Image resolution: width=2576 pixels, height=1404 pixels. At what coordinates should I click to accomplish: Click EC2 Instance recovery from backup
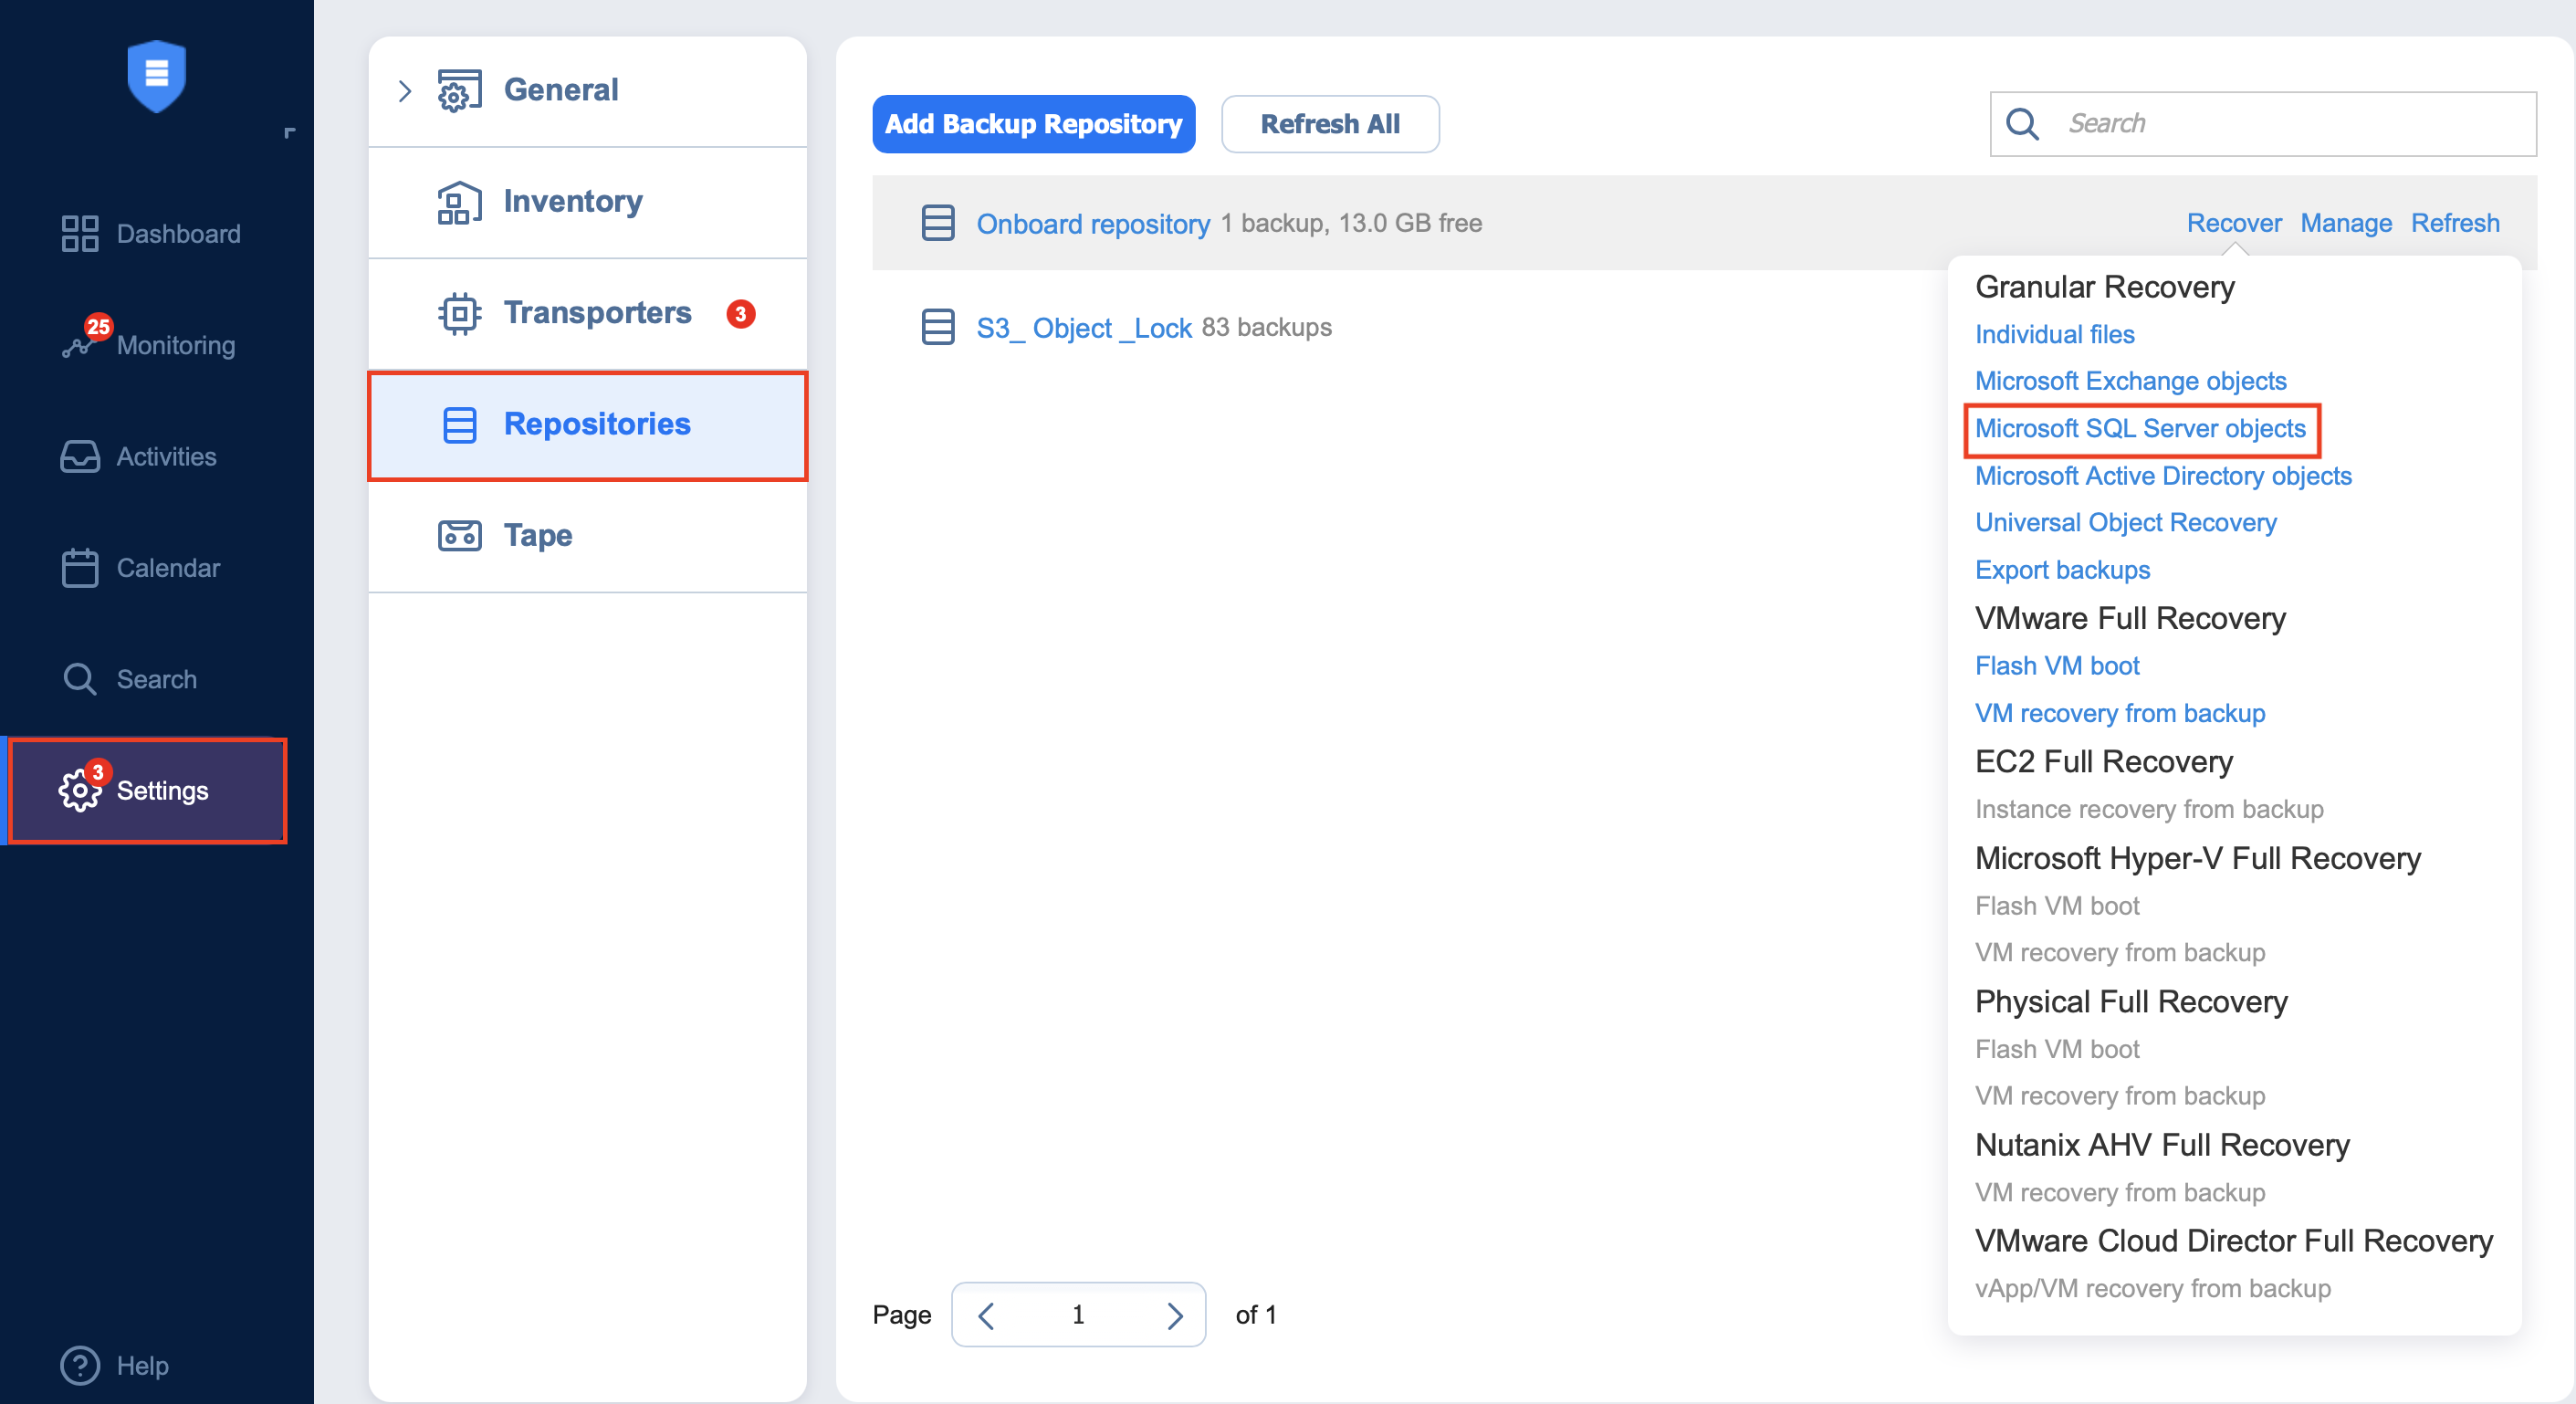coord(2149,809)
